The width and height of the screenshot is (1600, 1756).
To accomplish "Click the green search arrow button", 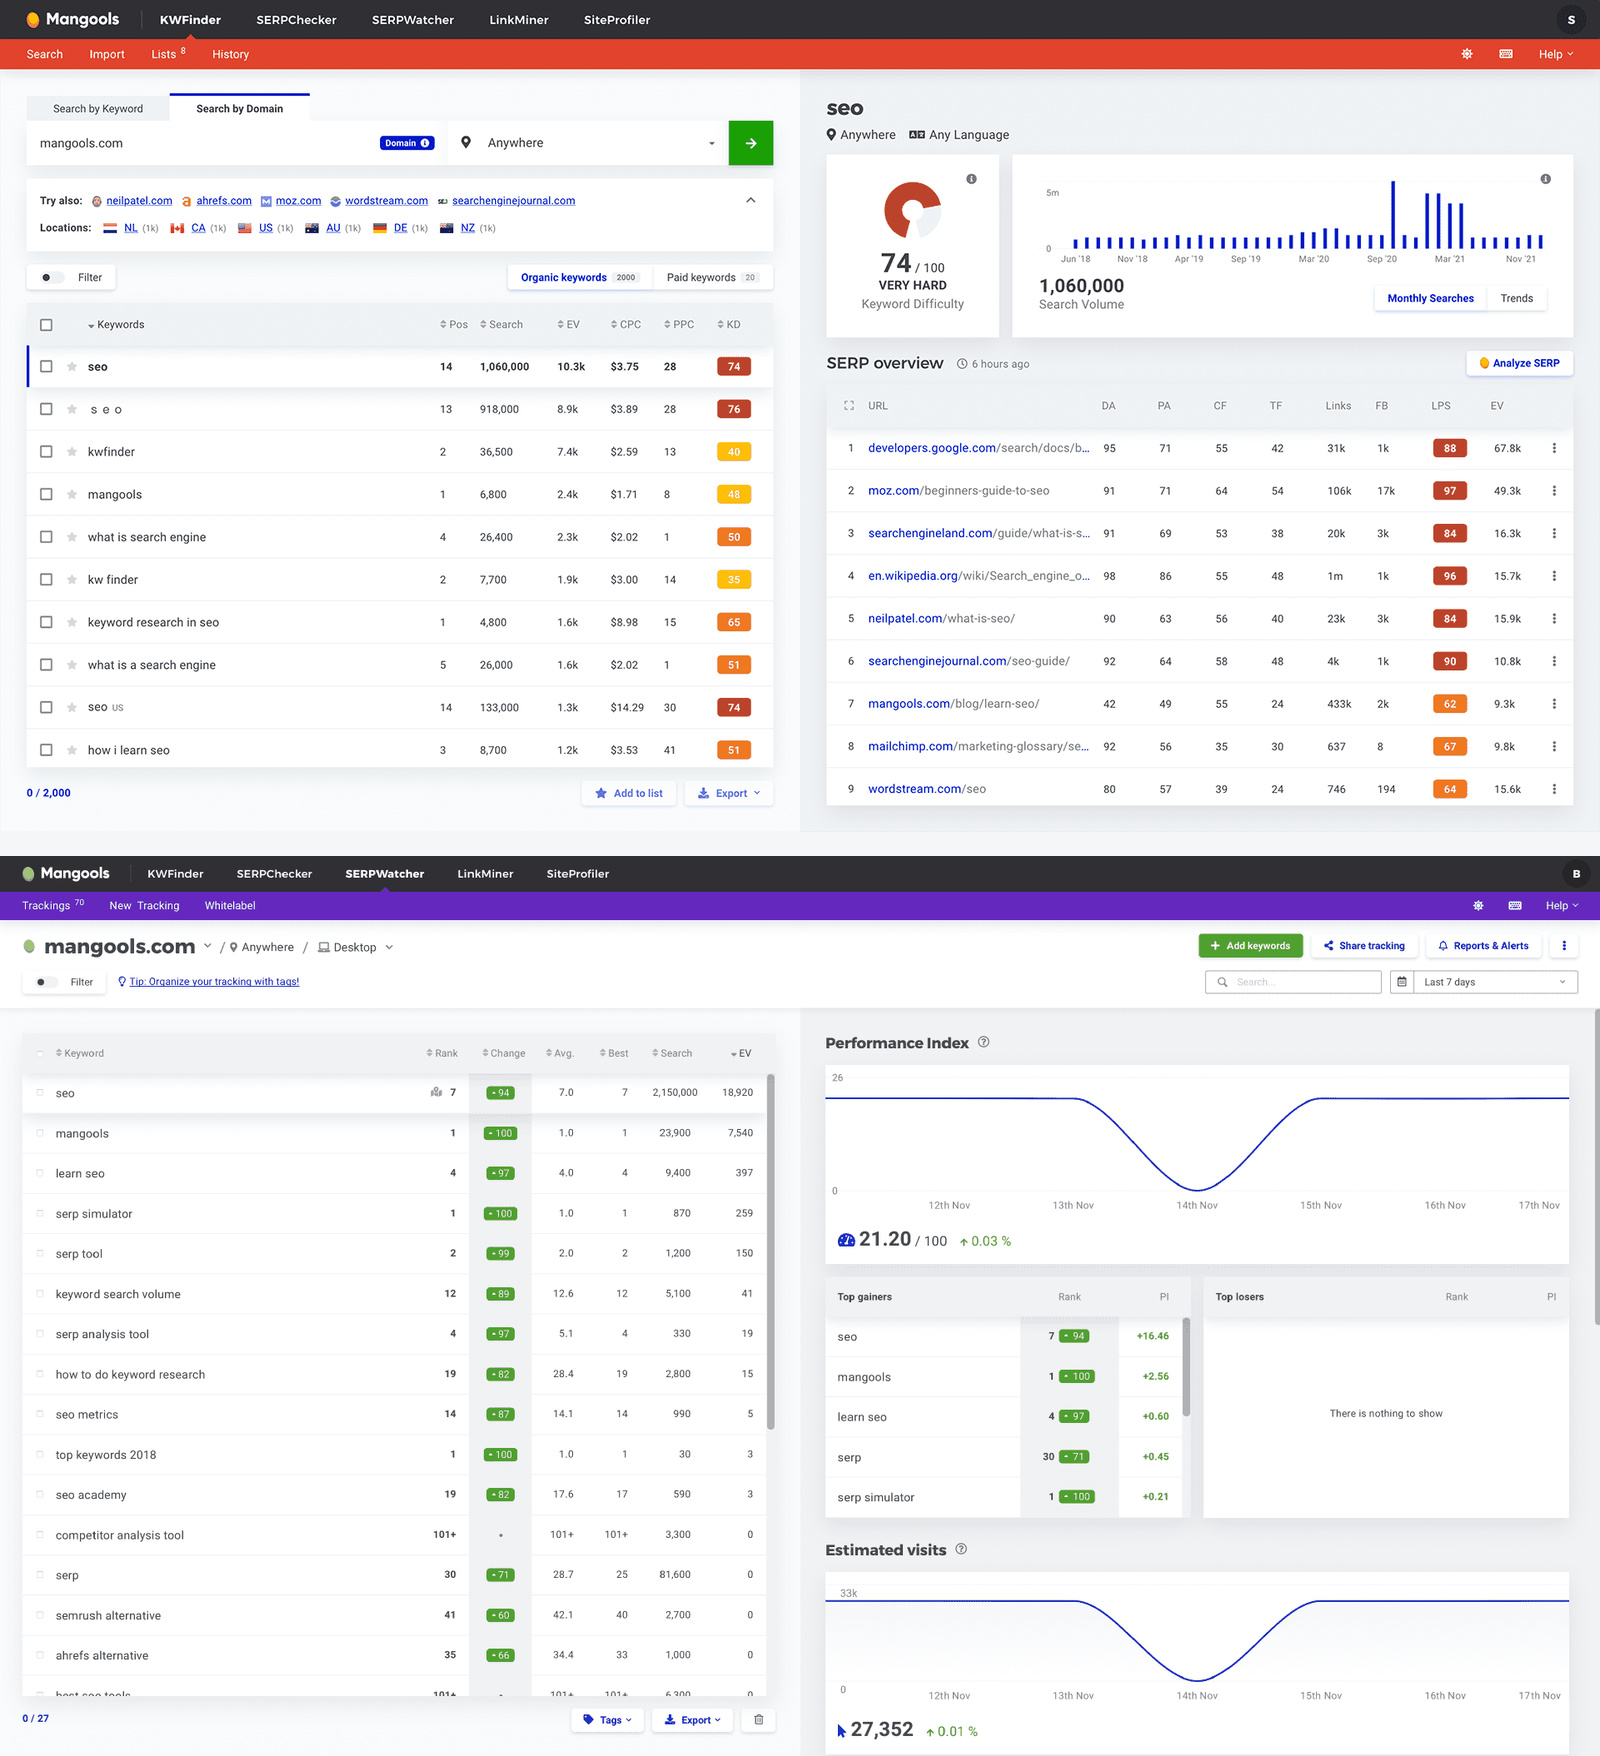I will 750,143.
